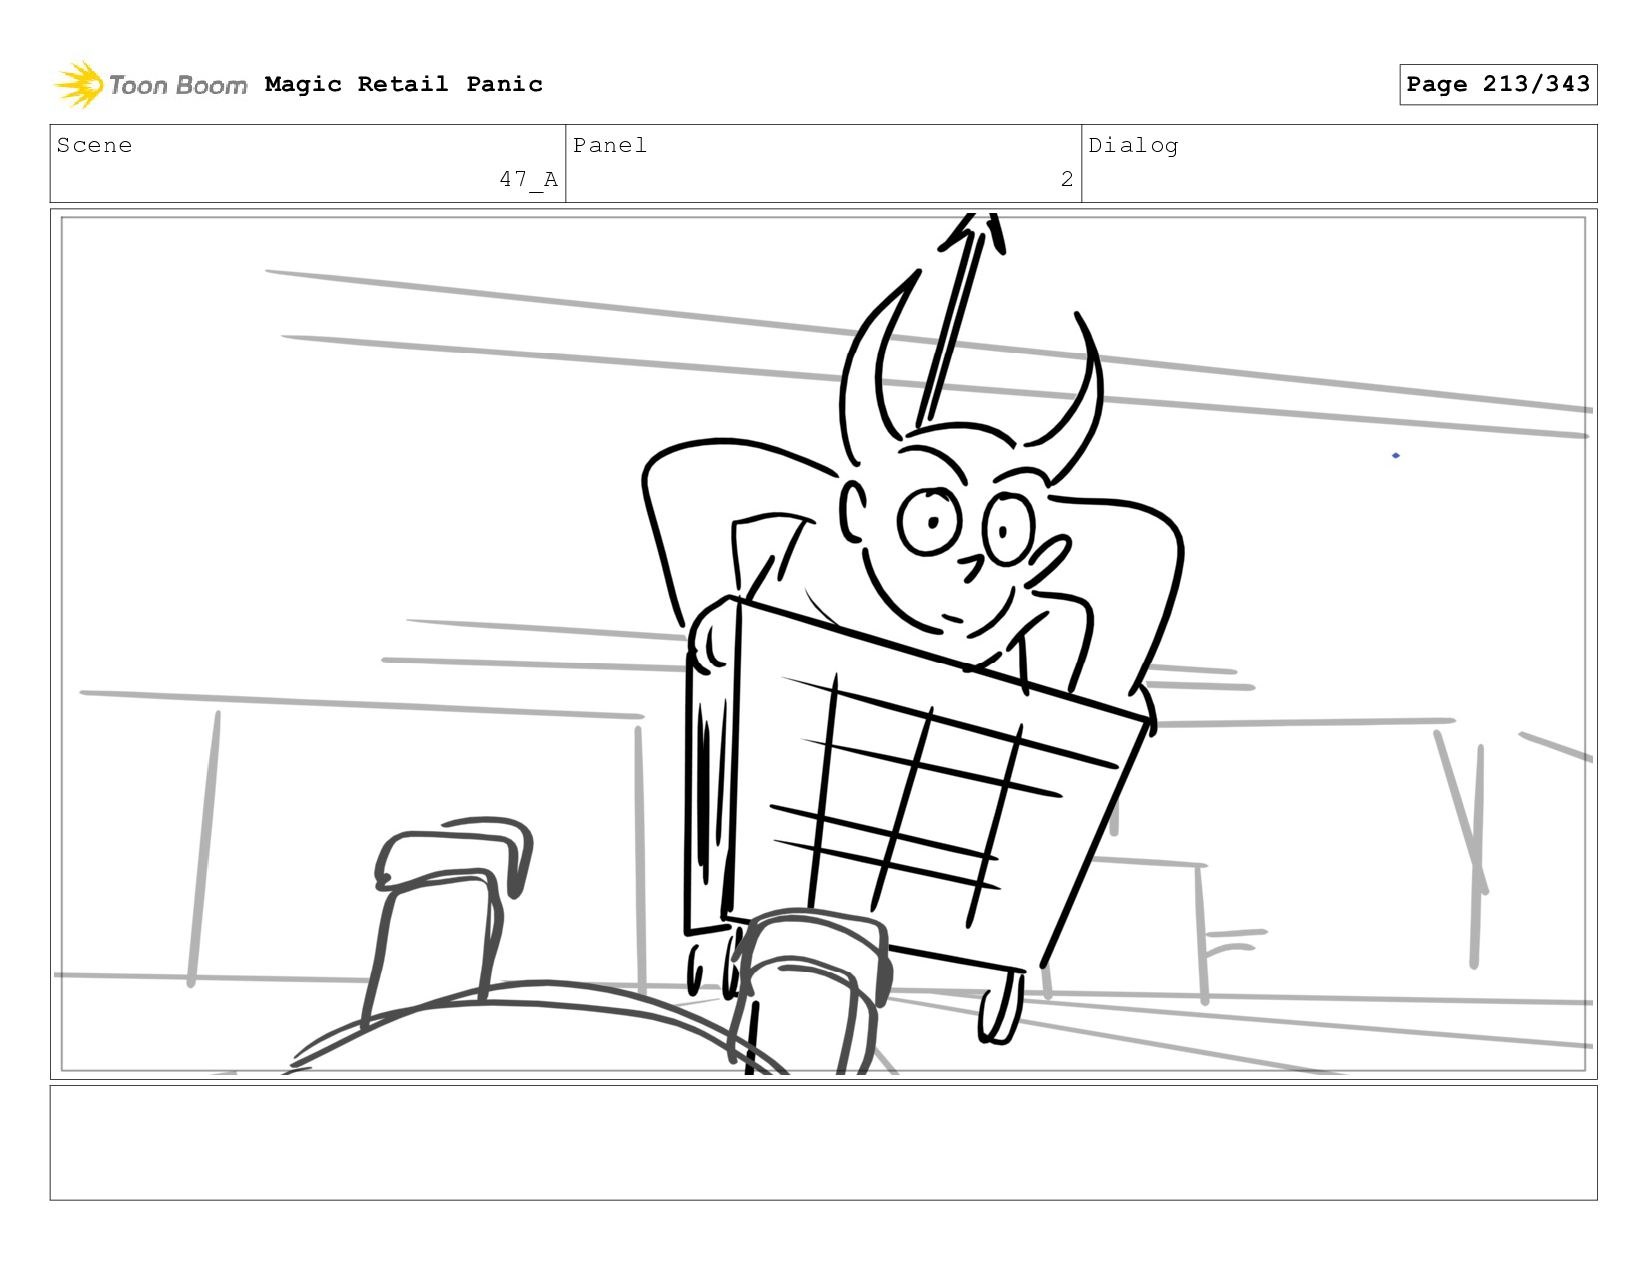This screenshot has width=1650, height=1275.
Task: Select the scene number '47_A'
Action: pyautogui.click(x=528, y=179)
